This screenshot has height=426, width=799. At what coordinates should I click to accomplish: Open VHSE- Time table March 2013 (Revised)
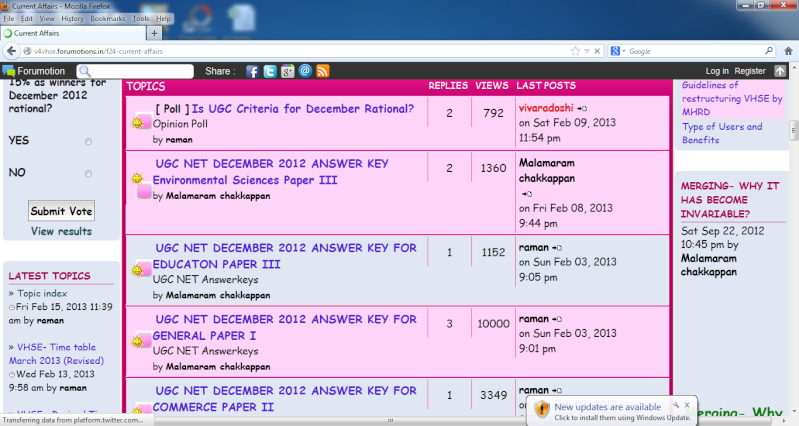click(x=56, y=354)
